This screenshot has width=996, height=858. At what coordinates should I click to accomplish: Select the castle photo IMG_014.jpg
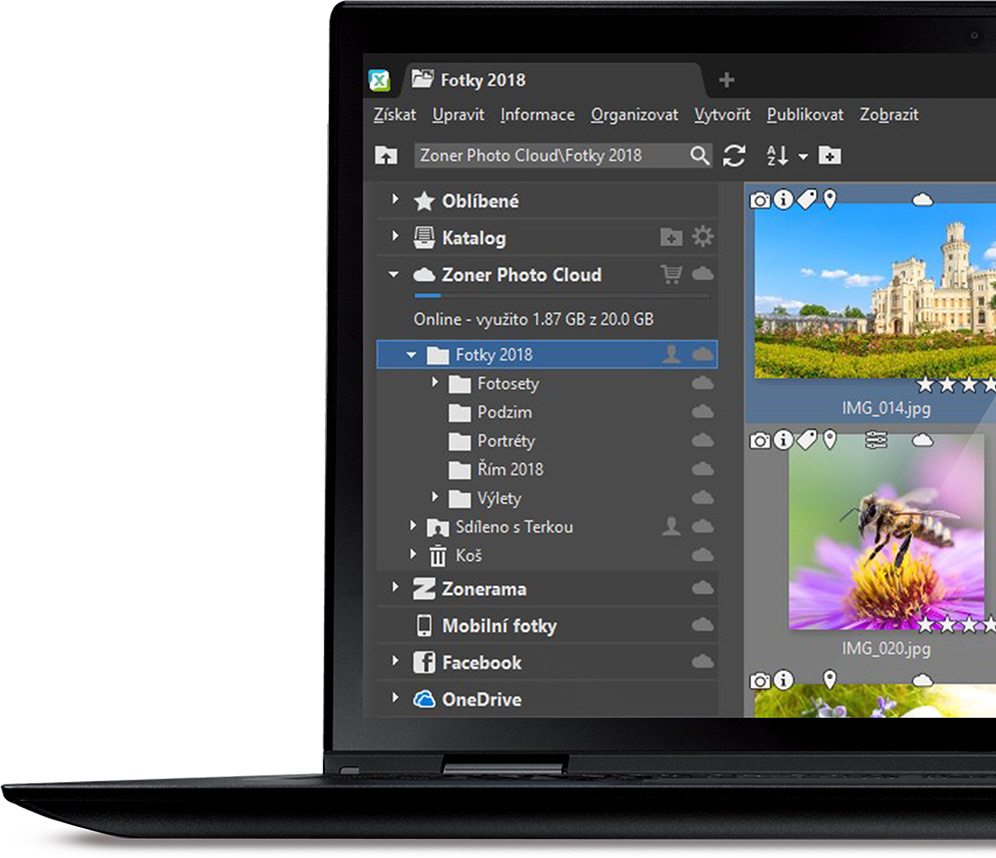(x=875, y=291)
